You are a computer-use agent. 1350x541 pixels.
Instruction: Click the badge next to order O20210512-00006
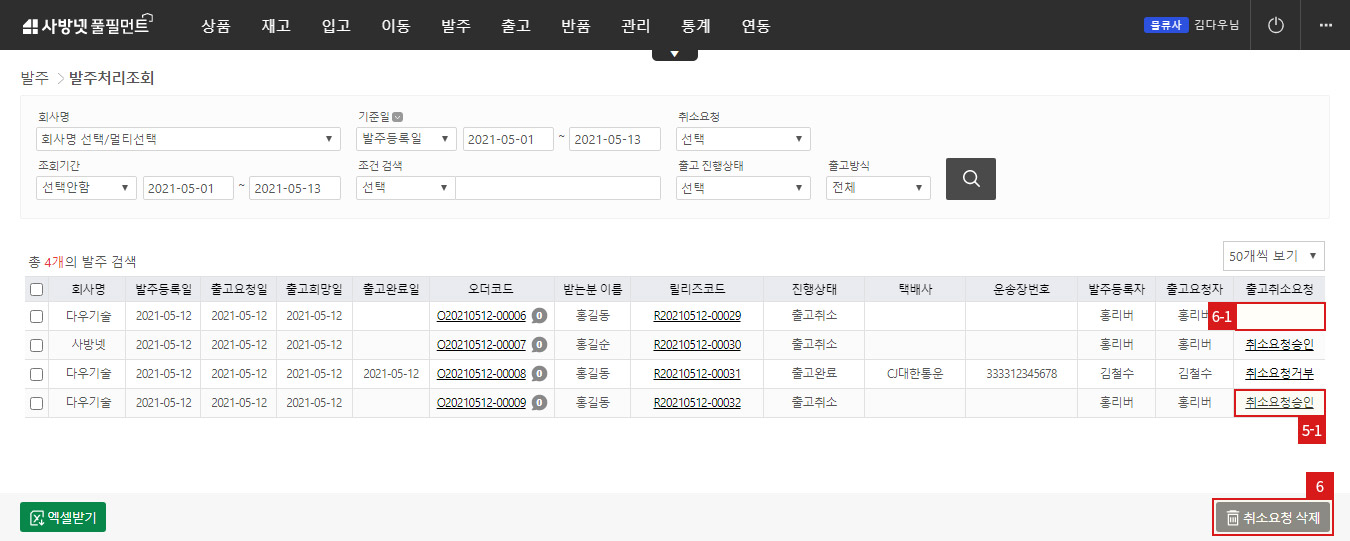click(539, 316)
